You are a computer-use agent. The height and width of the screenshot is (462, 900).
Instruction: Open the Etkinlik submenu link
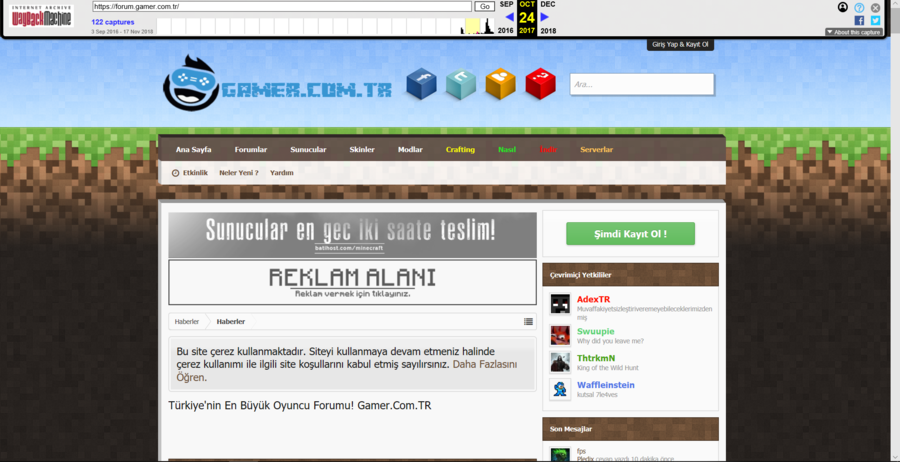coord(195,173)
